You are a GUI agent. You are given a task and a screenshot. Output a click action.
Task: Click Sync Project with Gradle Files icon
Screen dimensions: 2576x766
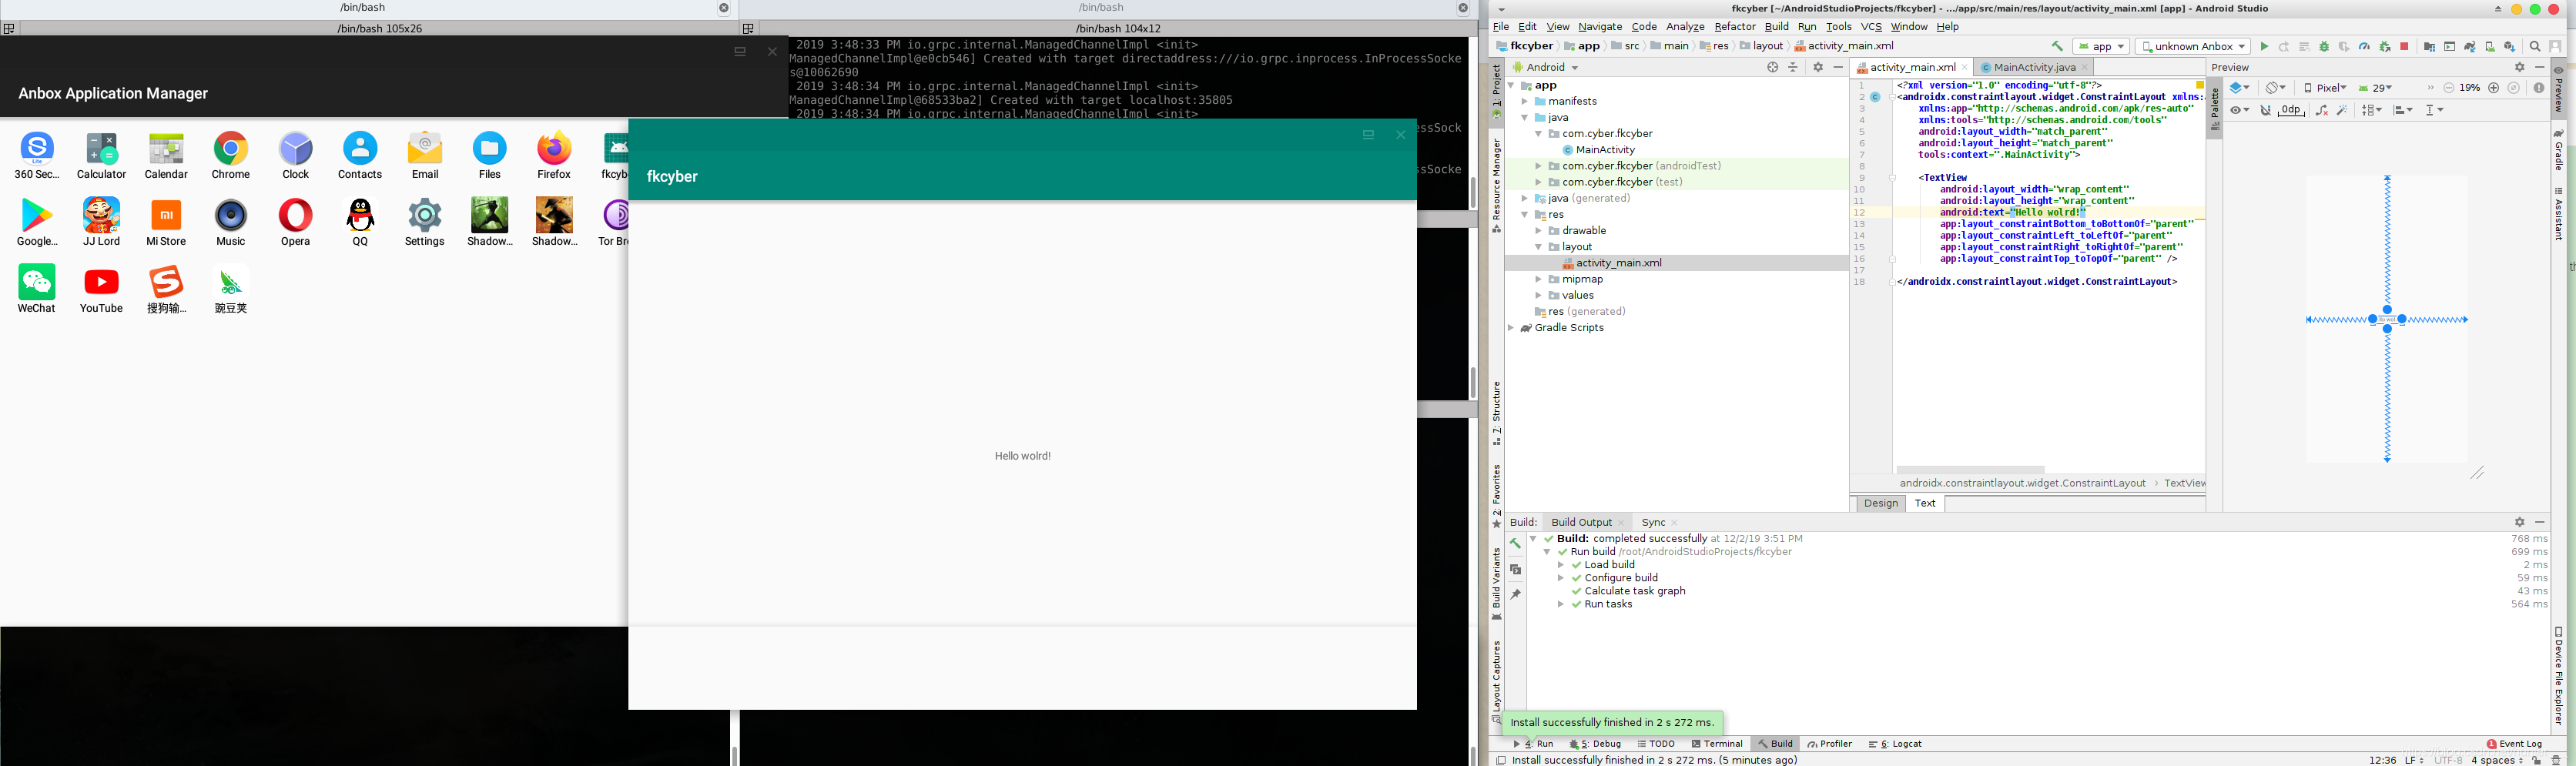point(2470,47)
